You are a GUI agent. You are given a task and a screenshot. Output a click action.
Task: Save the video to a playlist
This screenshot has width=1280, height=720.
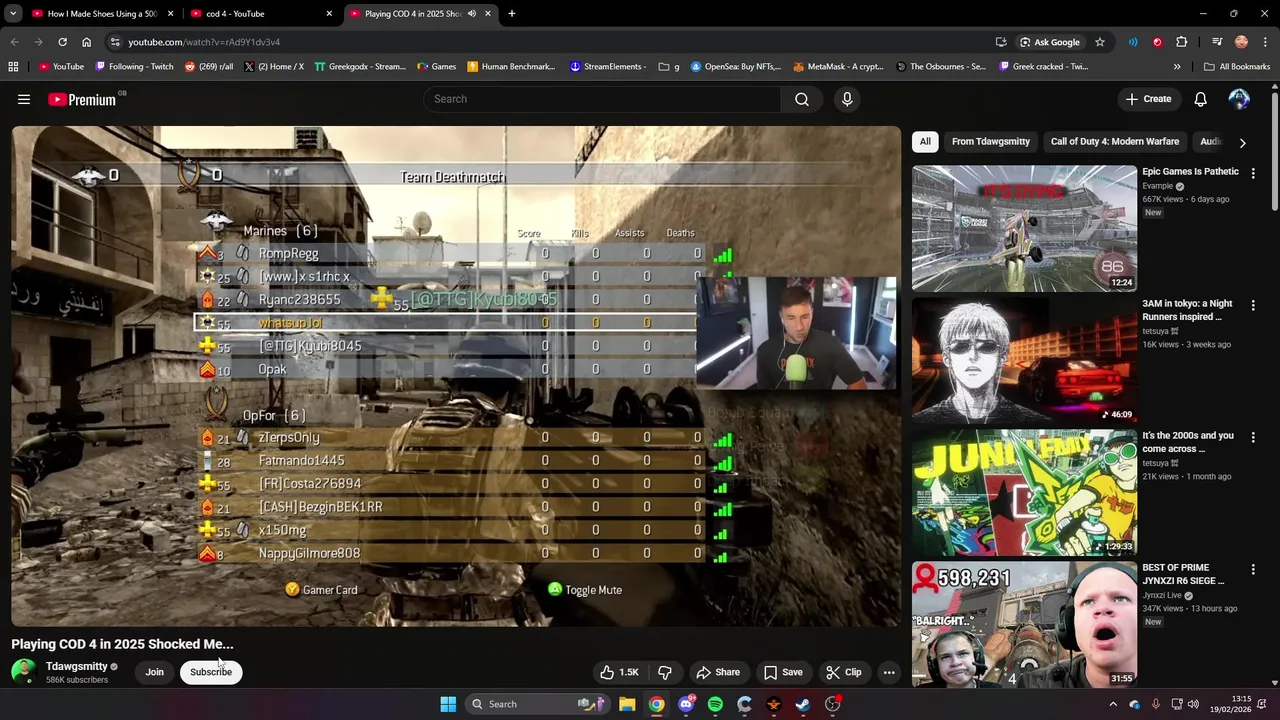[x=783, y=672]
